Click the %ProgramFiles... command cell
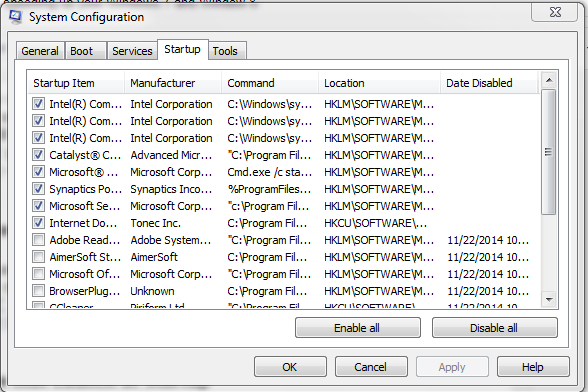Screen dimensions: 588x392 point(270,189)
